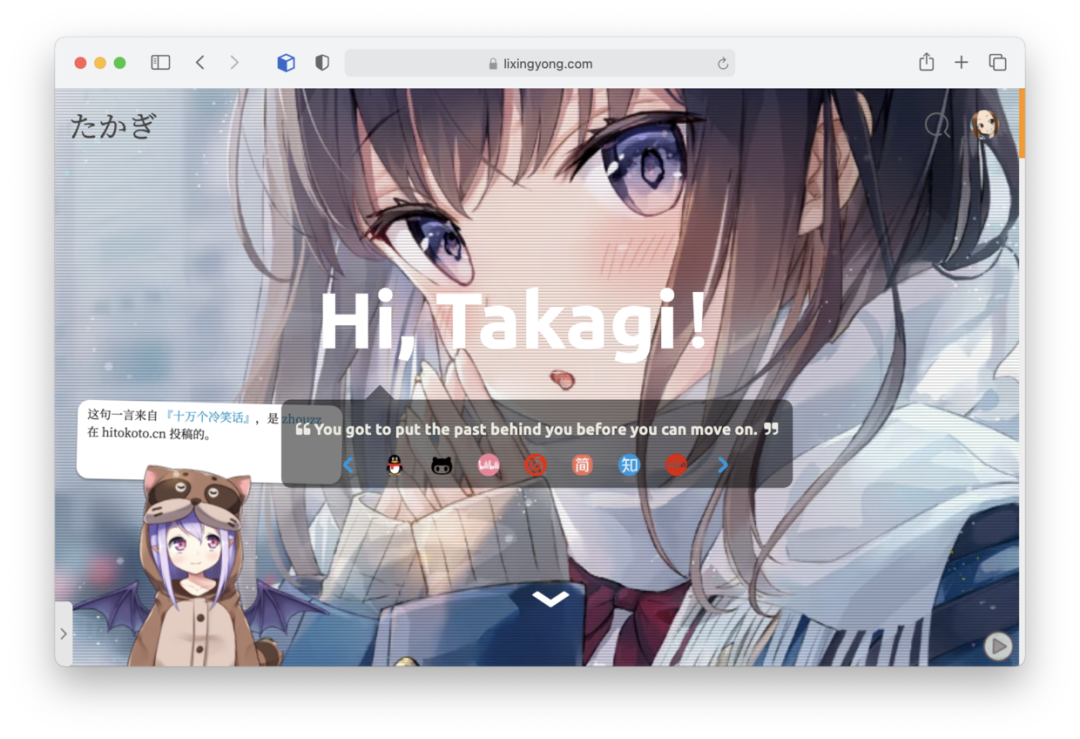
Task: Go forward in Safari history
Action: tap(234, 63)
